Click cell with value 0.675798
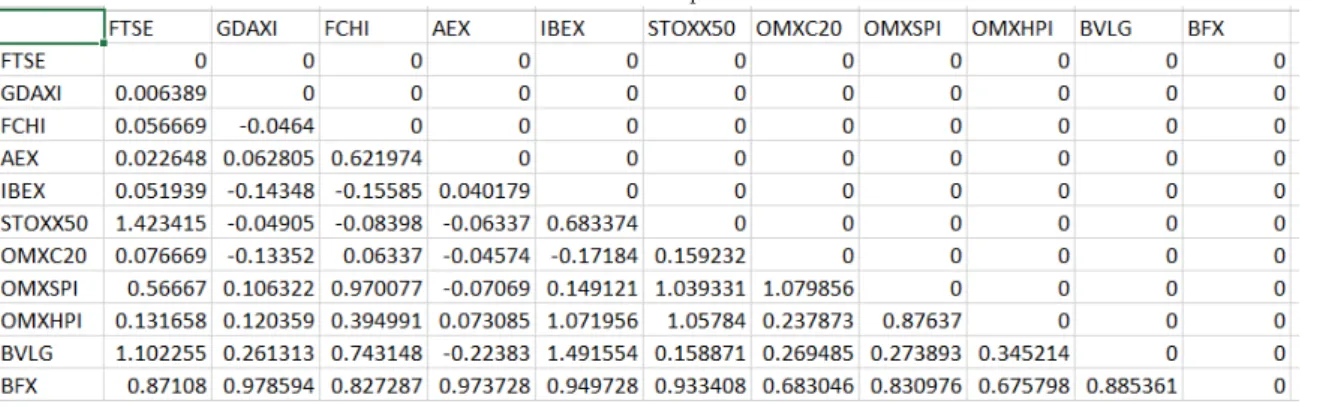The width and height of the screenshot is (1326, 407). point(1020,385)
